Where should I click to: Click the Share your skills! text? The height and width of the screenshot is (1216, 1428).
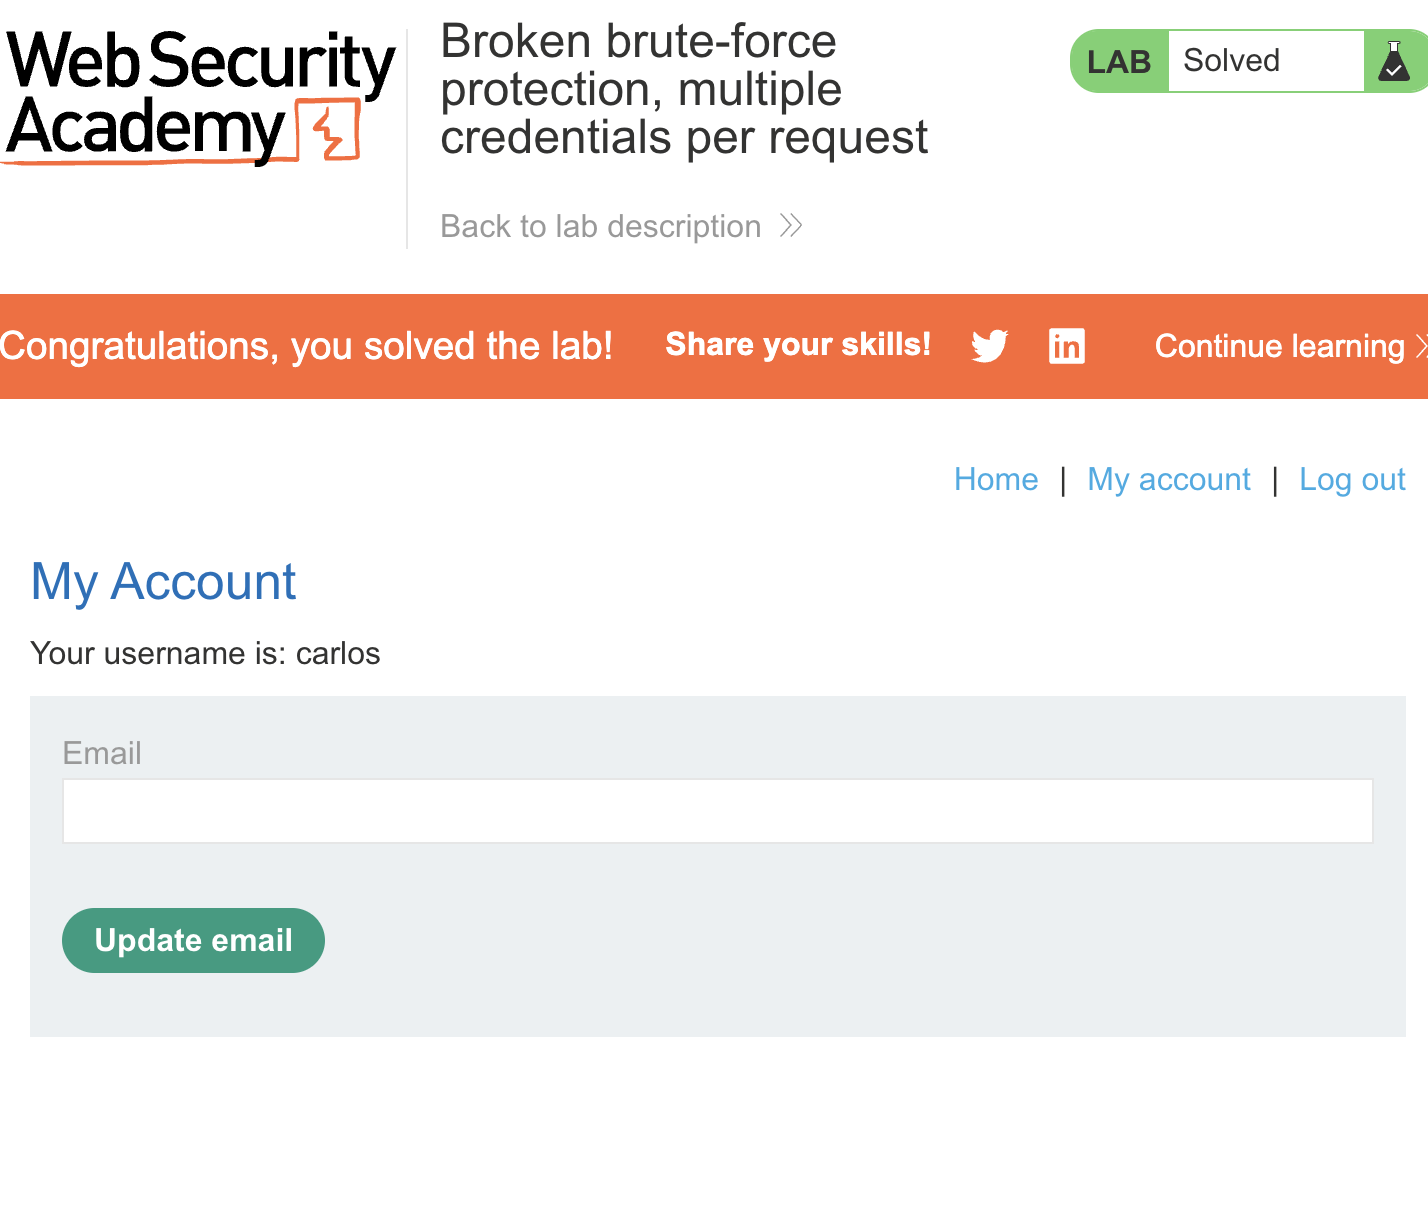798,345
